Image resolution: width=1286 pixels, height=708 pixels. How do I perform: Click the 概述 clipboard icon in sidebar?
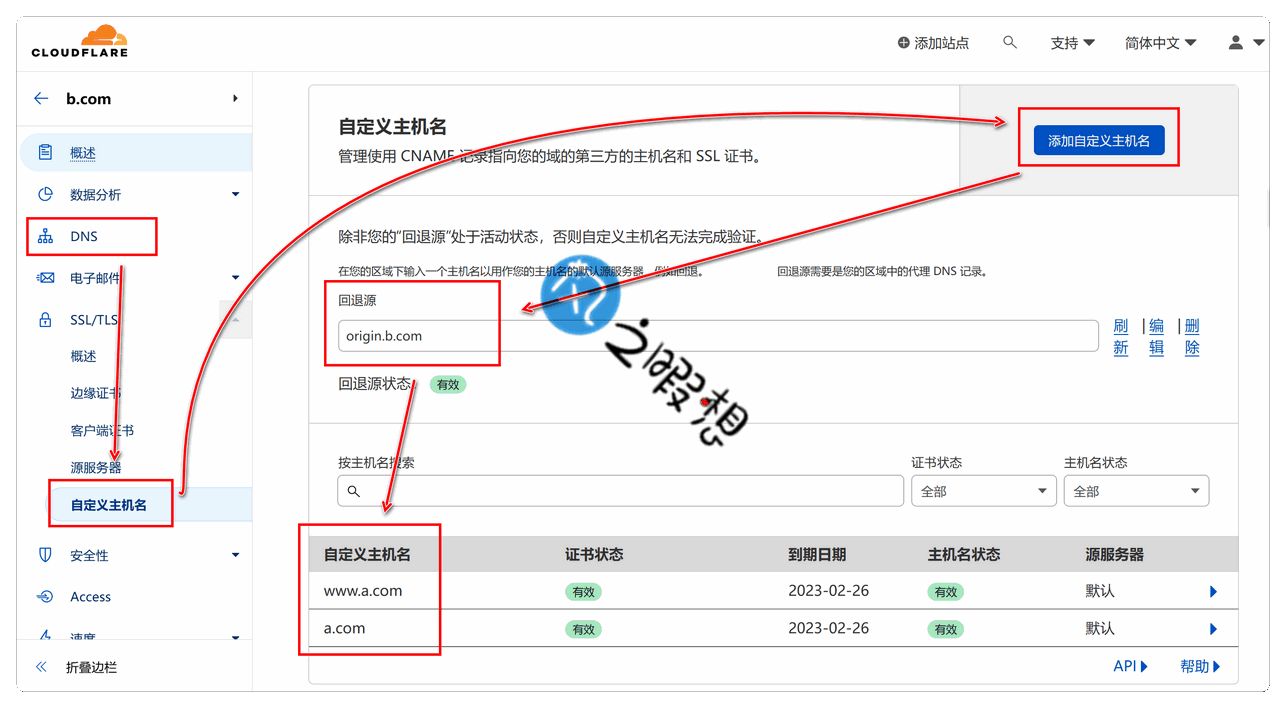tap(45, 153)
